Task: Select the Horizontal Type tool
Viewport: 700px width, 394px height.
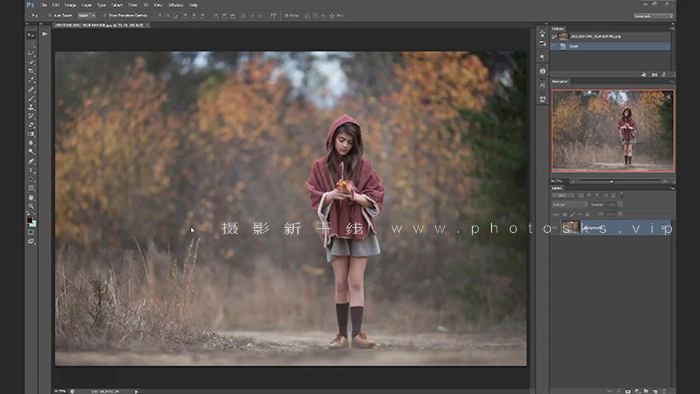Action: tap(31, 170)
